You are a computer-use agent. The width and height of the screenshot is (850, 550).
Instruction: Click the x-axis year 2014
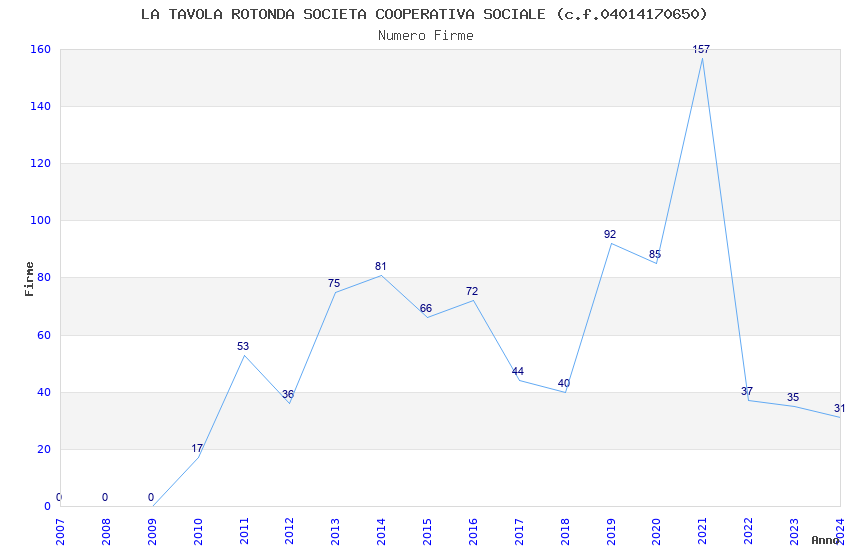pos(382,532)
